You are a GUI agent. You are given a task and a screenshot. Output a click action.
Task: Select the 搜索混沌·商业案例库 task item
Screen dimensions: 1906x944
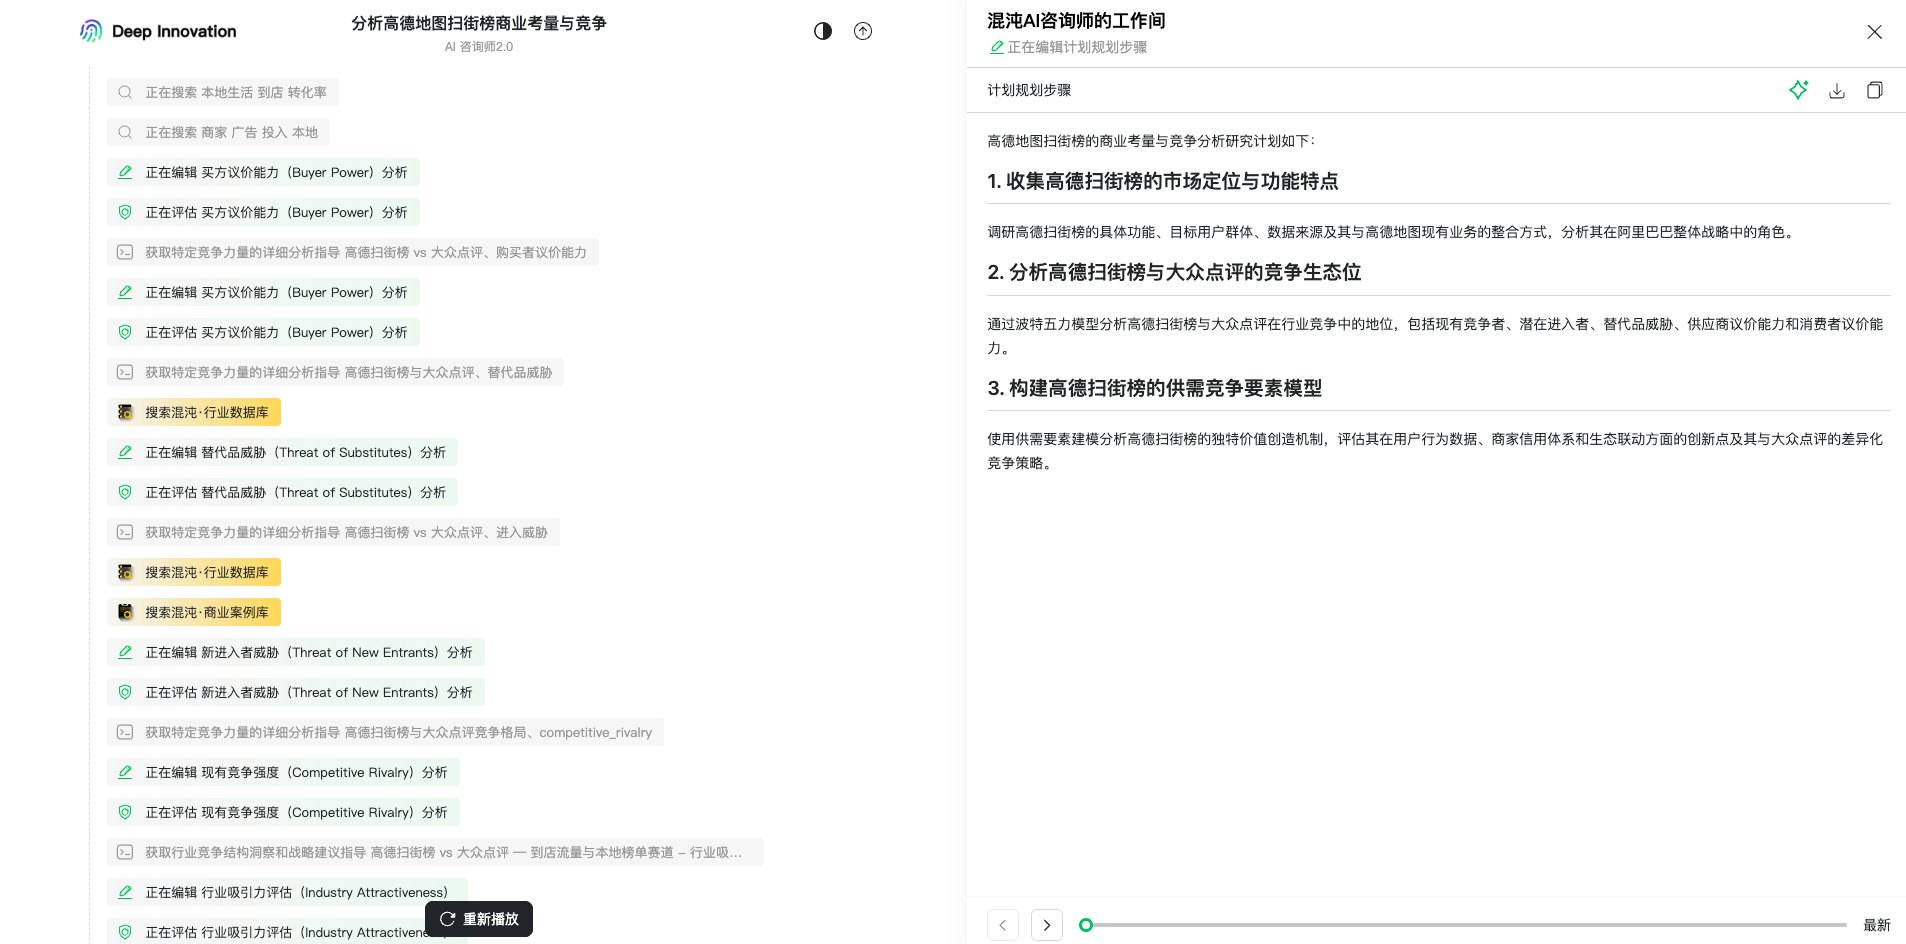(x=194, y=612)
